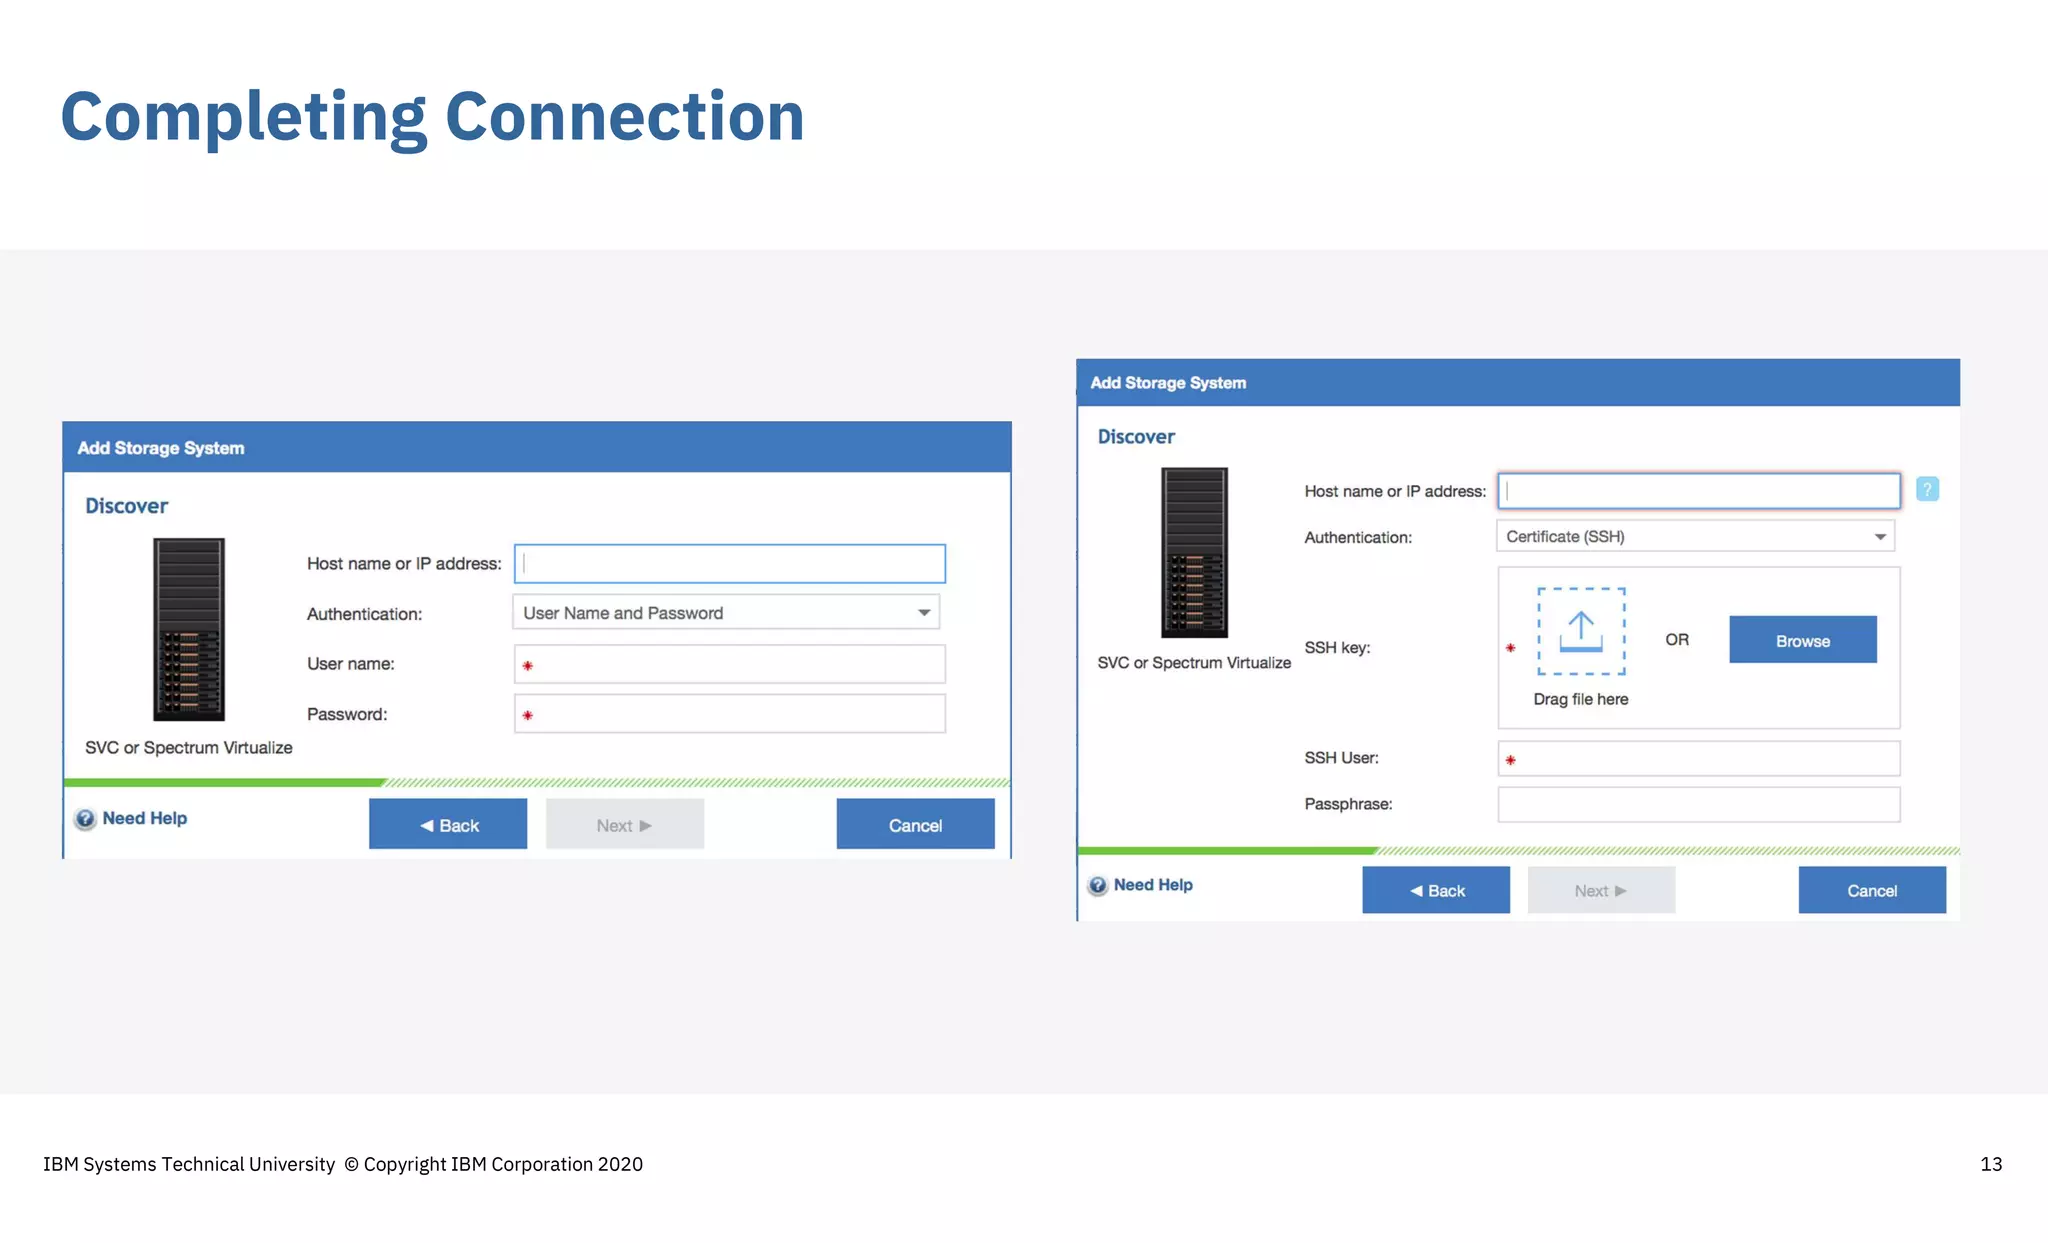The image size is (2048, 1243).
Task: Click the storage rack image in right dialog
Action: pyautogui.click(x=1194, y=552)
